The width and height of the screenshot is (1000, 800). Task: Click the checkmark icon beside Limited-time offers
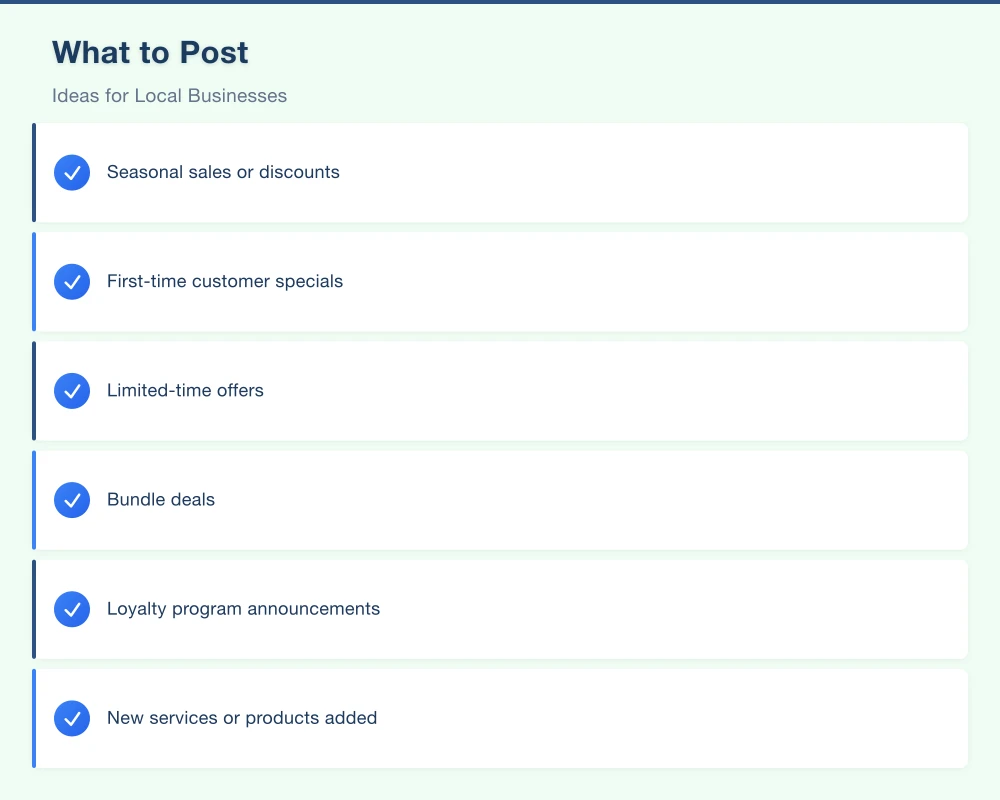(x=71, y=390)
